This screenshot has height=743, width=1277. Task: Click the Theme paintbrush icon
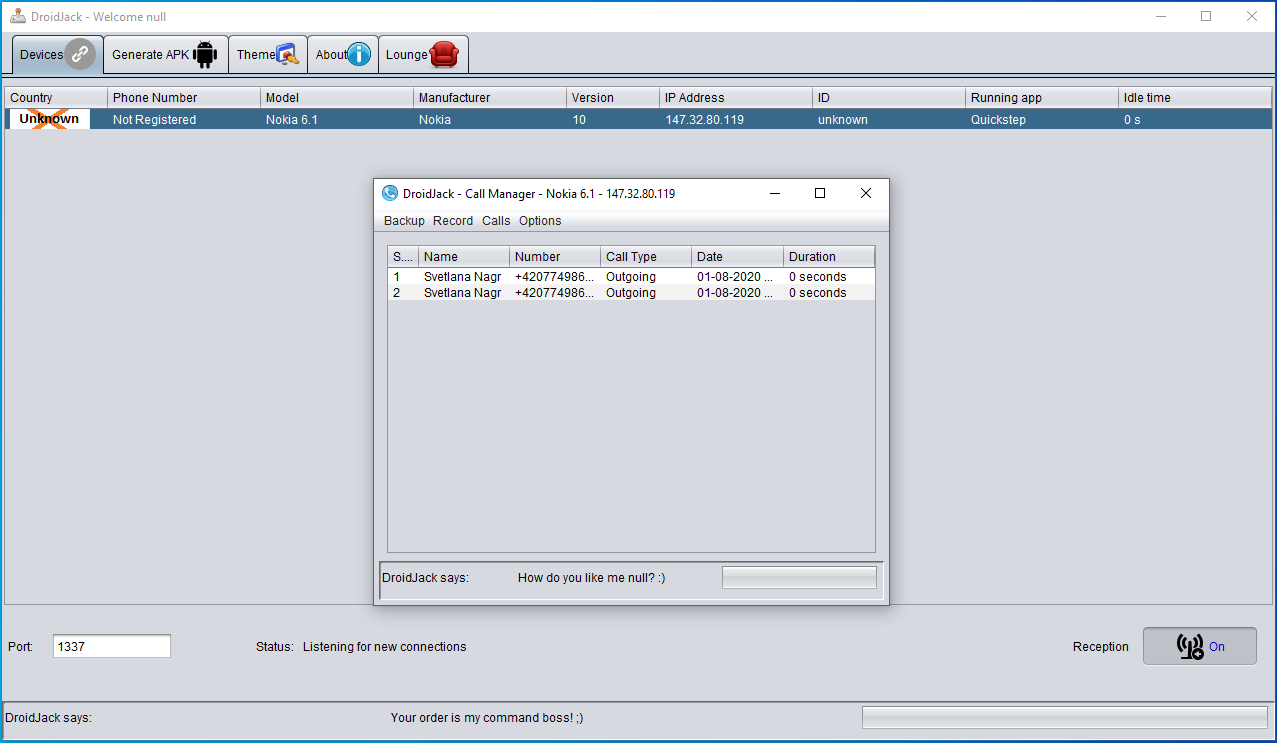(288, 55)
